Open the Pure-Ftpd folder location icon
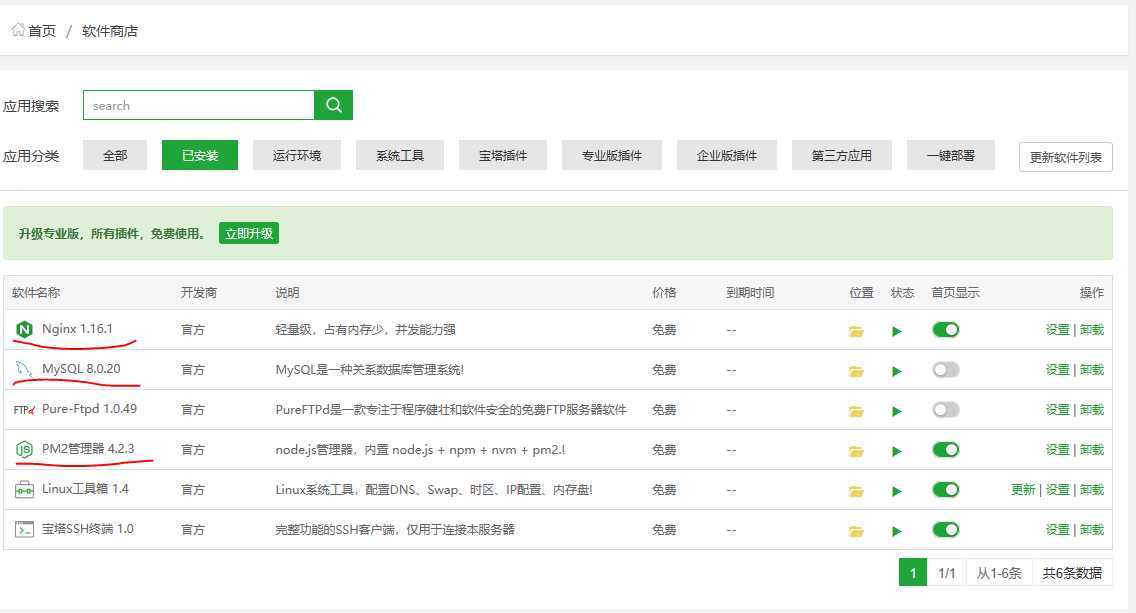 pyautogui.click(x=856, y=411)
